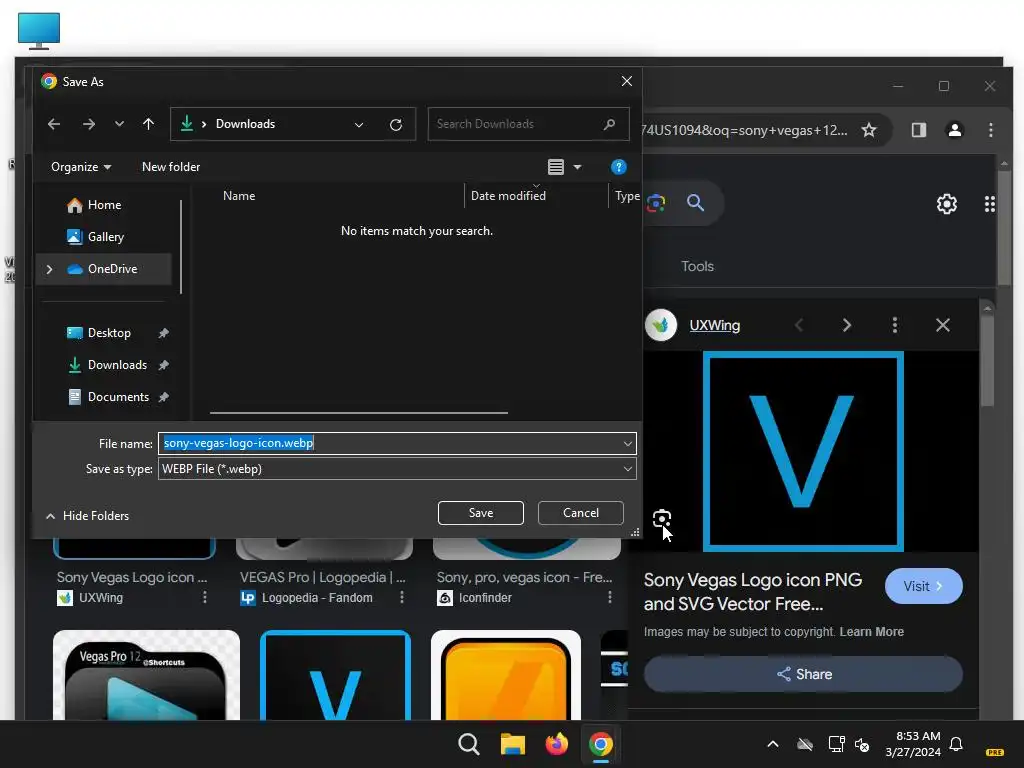Open Windows taskbar Search
This screenshot has width=1024, height=768.
[x=469, y=744]
